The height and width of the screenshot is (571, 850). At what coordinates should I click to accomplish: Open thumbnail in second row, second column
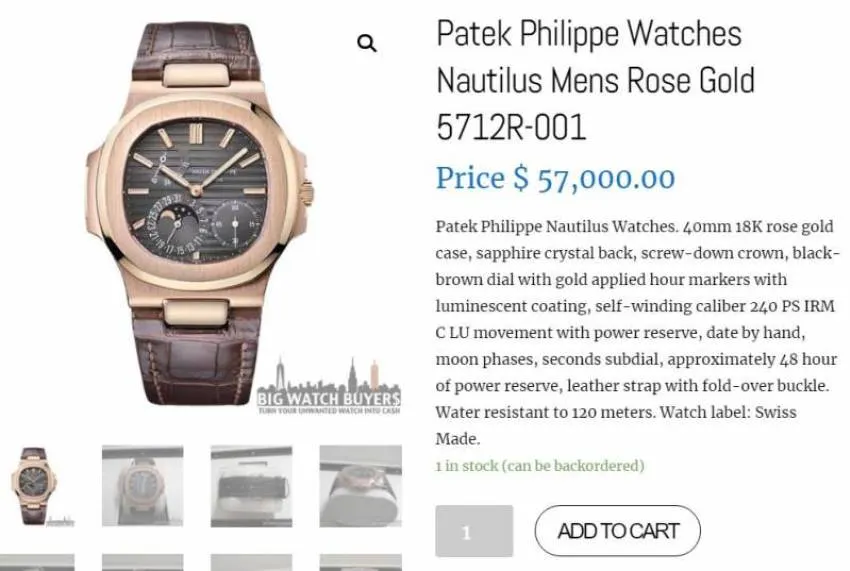(x=143, y=562)
